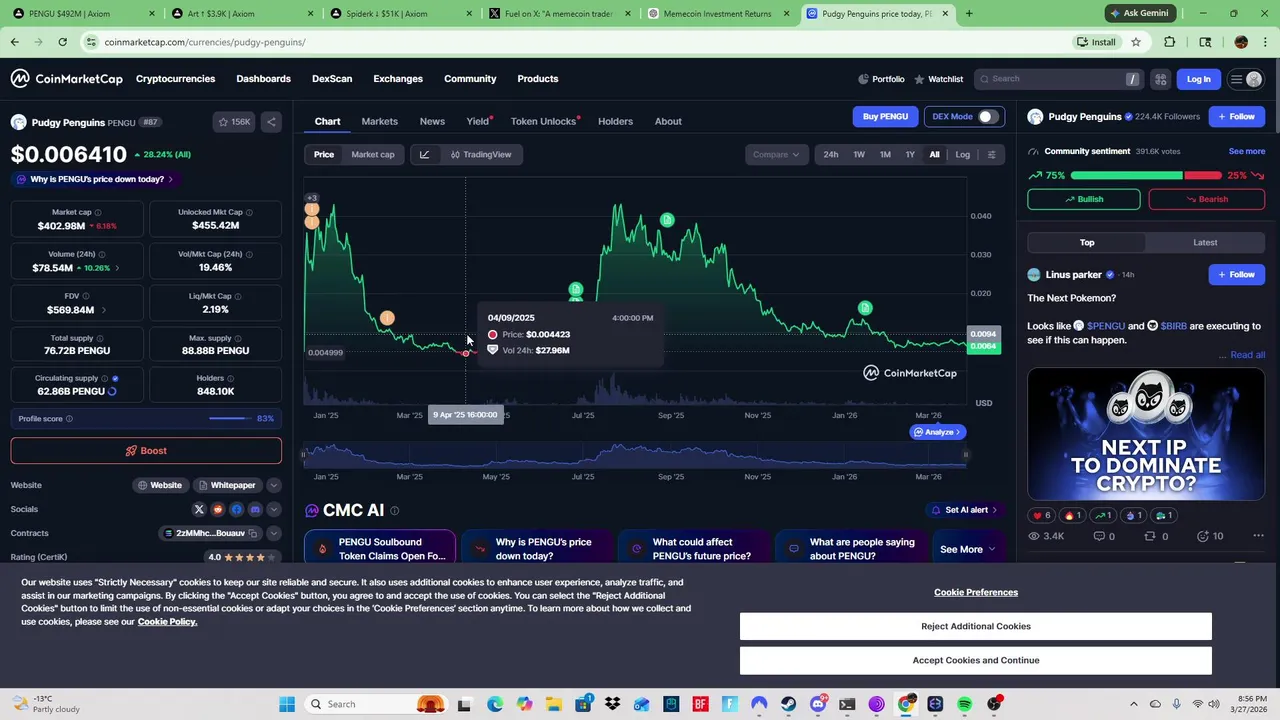
Task: Open 'Why is PENGU's price down today?' banner
Action: (x=95, y=179)
